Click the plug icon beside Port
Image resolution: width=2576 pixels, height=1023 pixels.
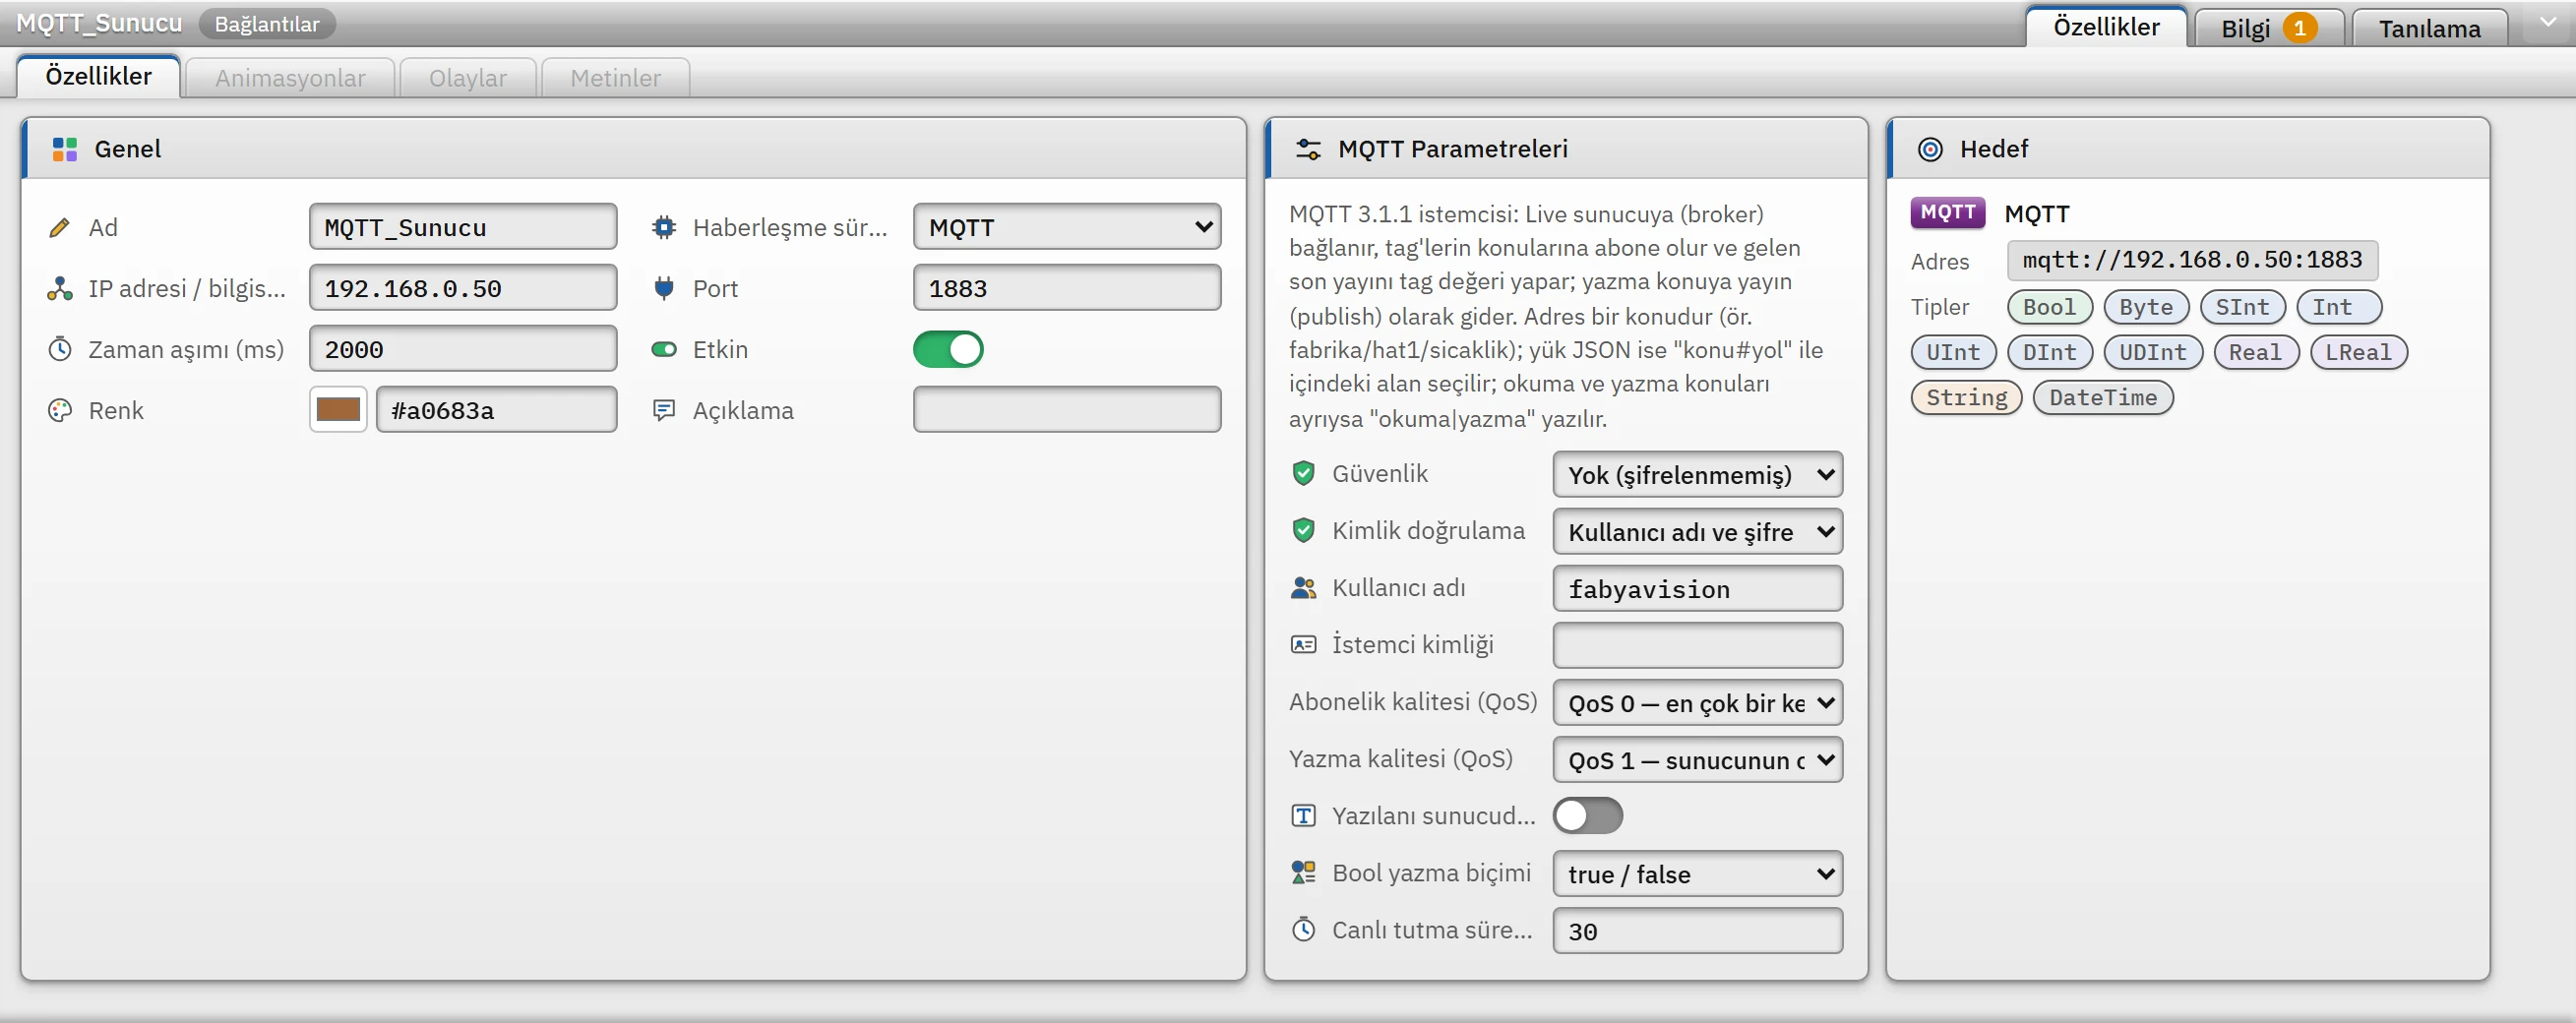coord(664,289)
